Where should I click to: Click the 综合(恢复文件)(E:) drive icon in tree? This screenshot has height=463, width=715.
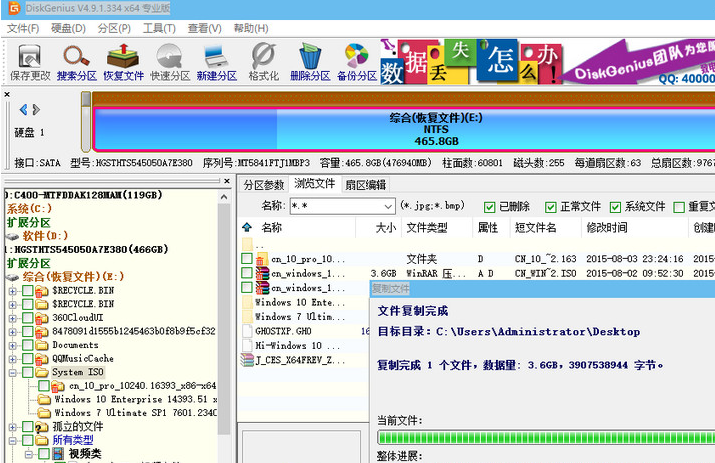tap(12, 277)
